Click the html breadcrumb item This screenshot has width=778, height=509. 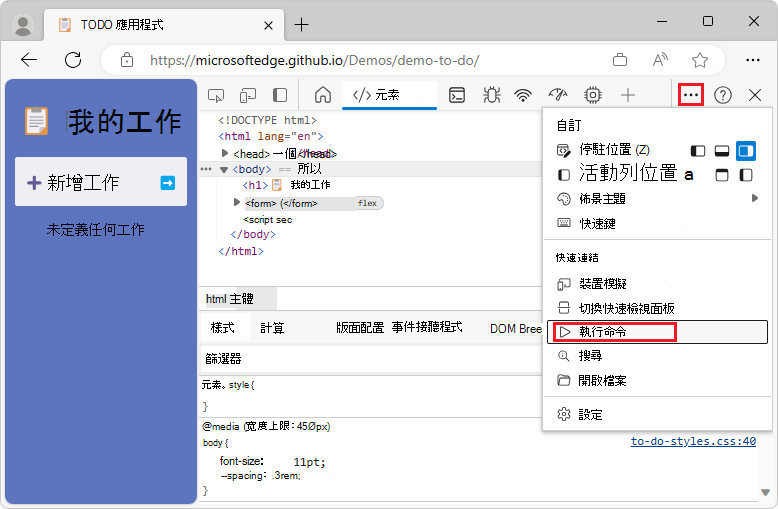(216, 299)
